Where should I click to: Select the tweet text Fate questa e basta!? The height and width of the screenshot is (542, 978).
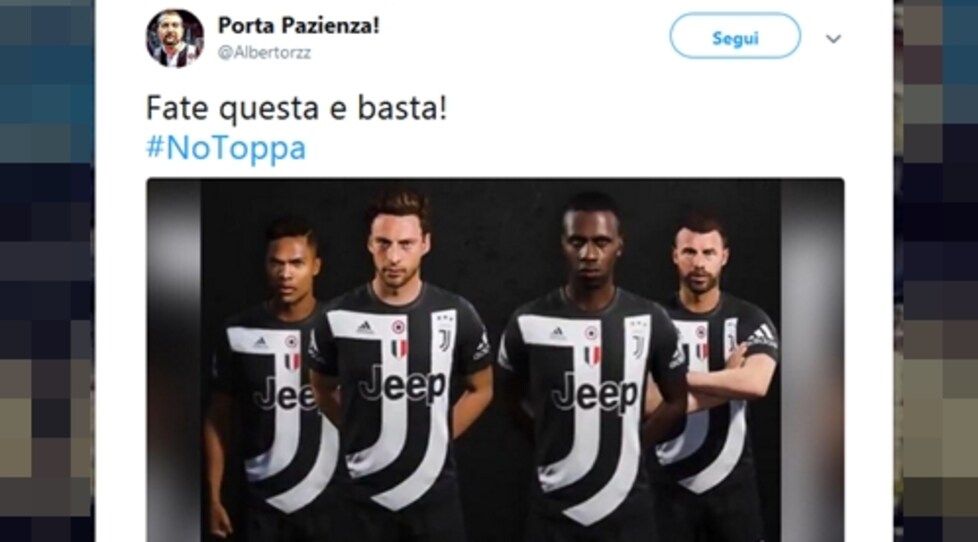point(296,109)
